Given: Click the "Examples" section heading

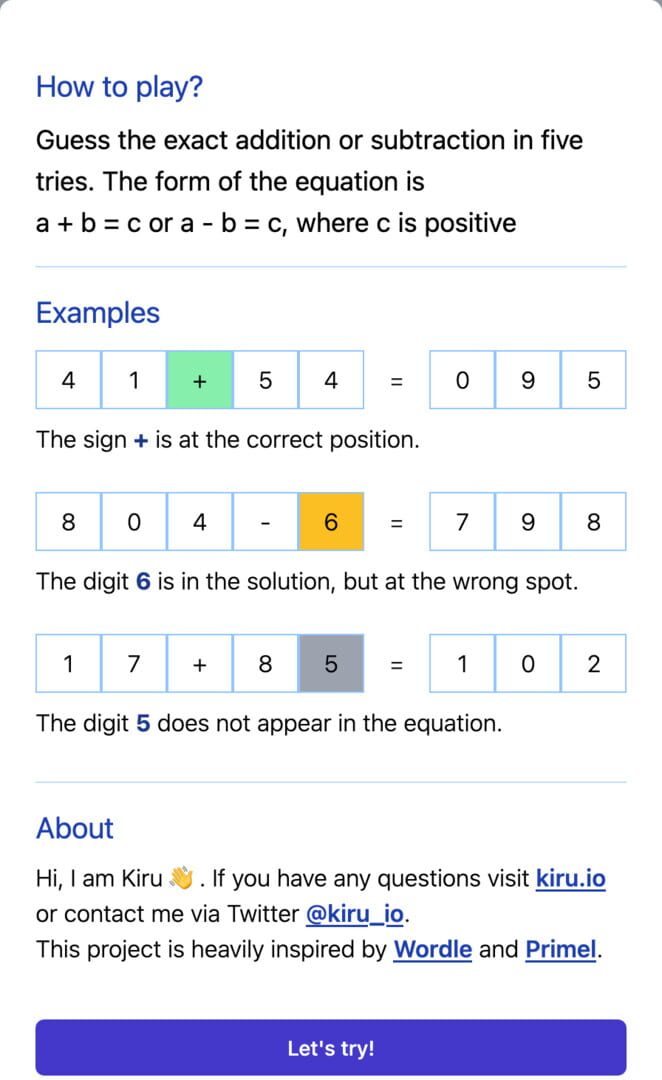Looking at the screenshot, I should click(x=97, y=313).
